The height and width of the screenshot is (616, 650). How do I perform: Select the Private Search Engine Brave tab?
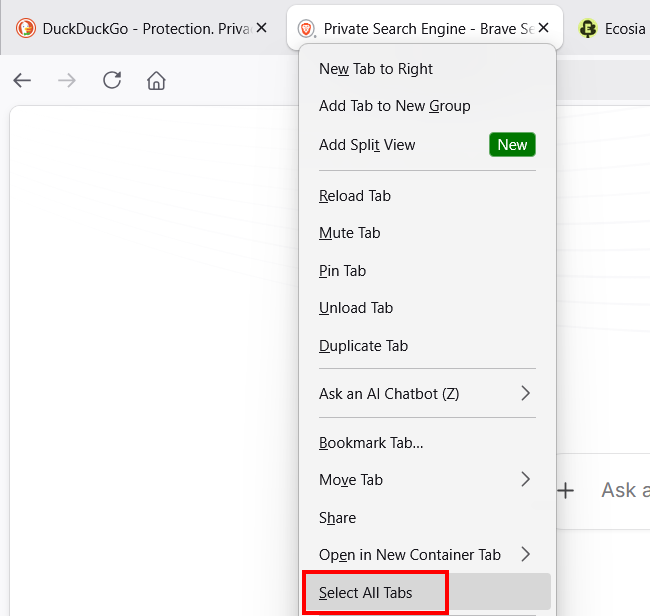tap(425, 28)
